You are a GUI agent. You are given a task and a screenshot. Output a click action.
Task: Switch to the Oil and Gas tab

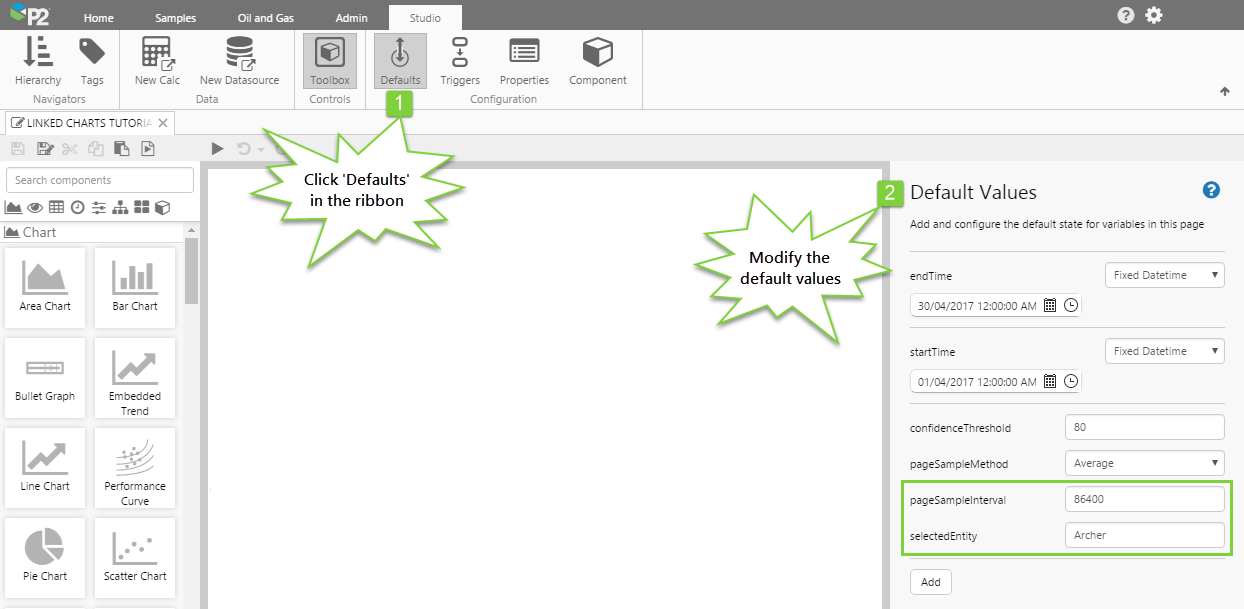[264, 18]
